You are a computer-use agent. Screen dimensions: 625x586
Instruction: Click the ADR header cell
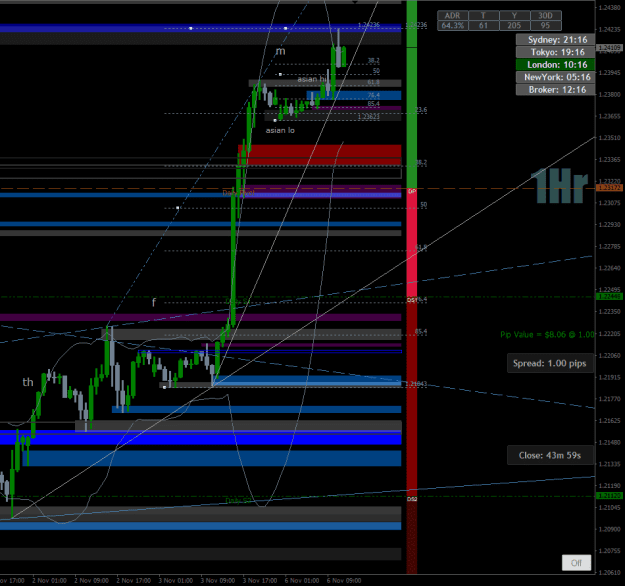click(452, 16)
